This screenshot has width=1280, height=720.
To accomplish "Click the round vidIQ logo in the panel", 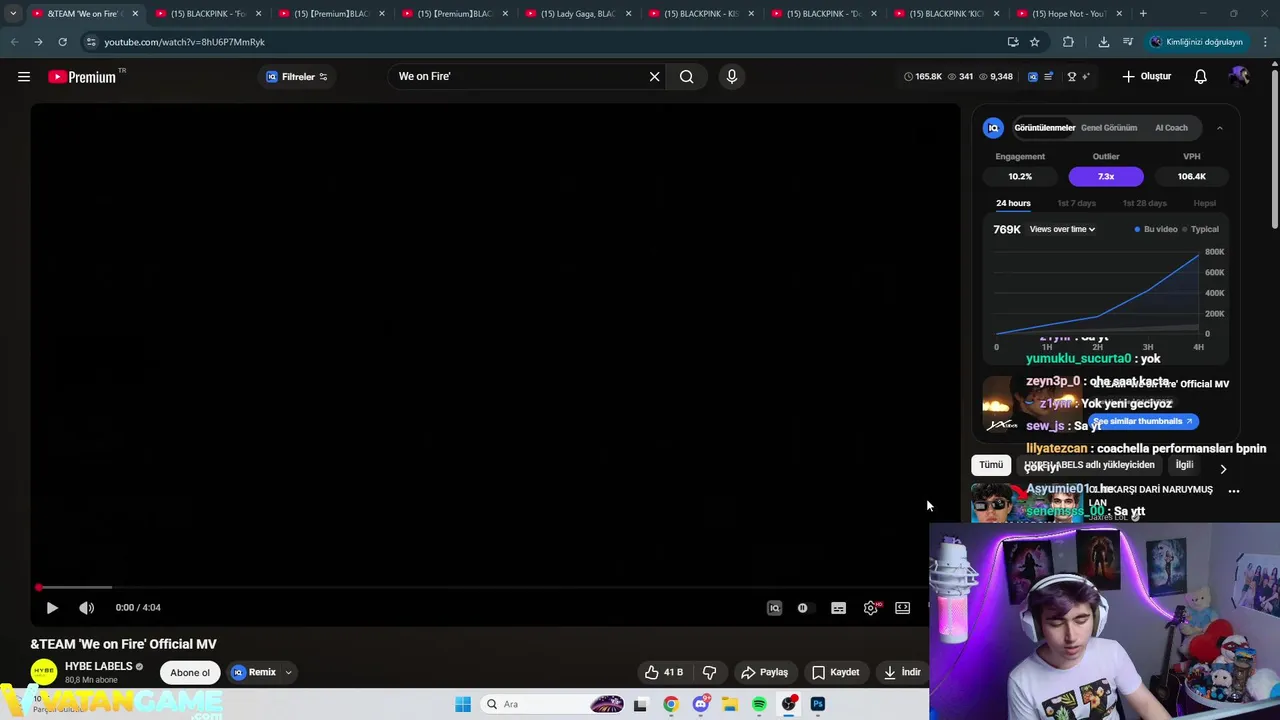I will (993, 128).
